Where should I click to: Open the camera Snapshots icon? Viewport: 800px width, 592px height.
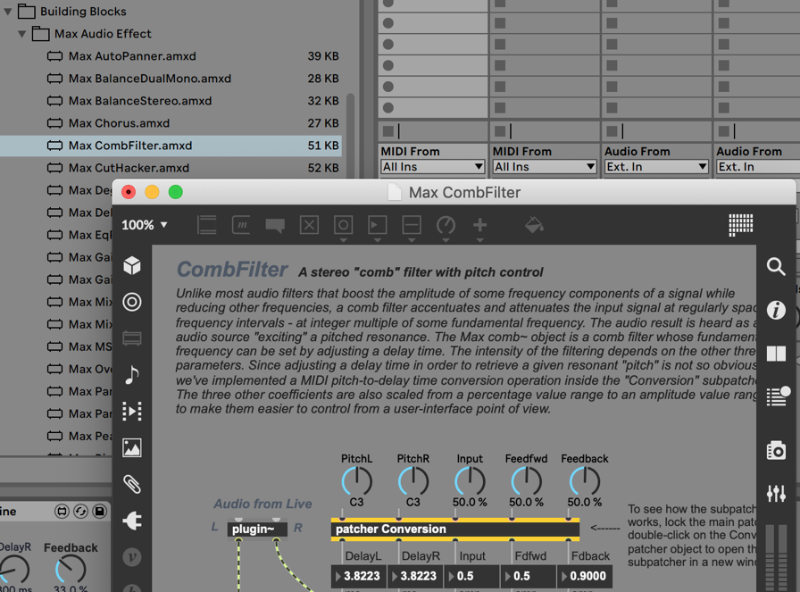point(776,451)
